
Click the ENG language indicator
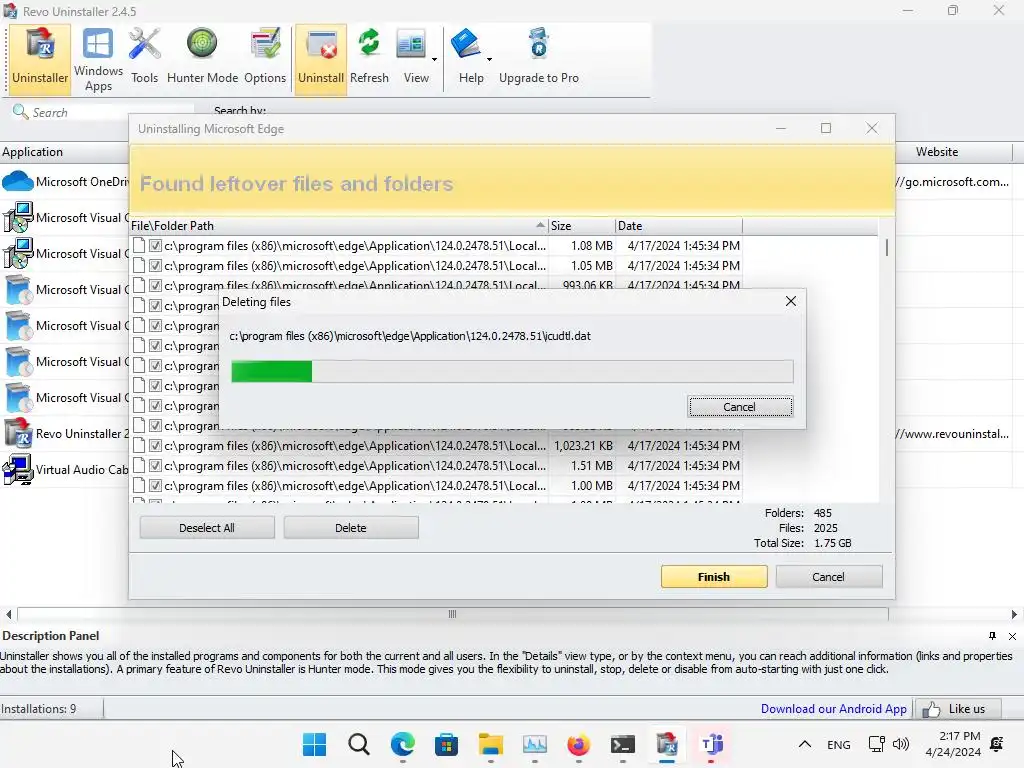(x=839, y=744)
